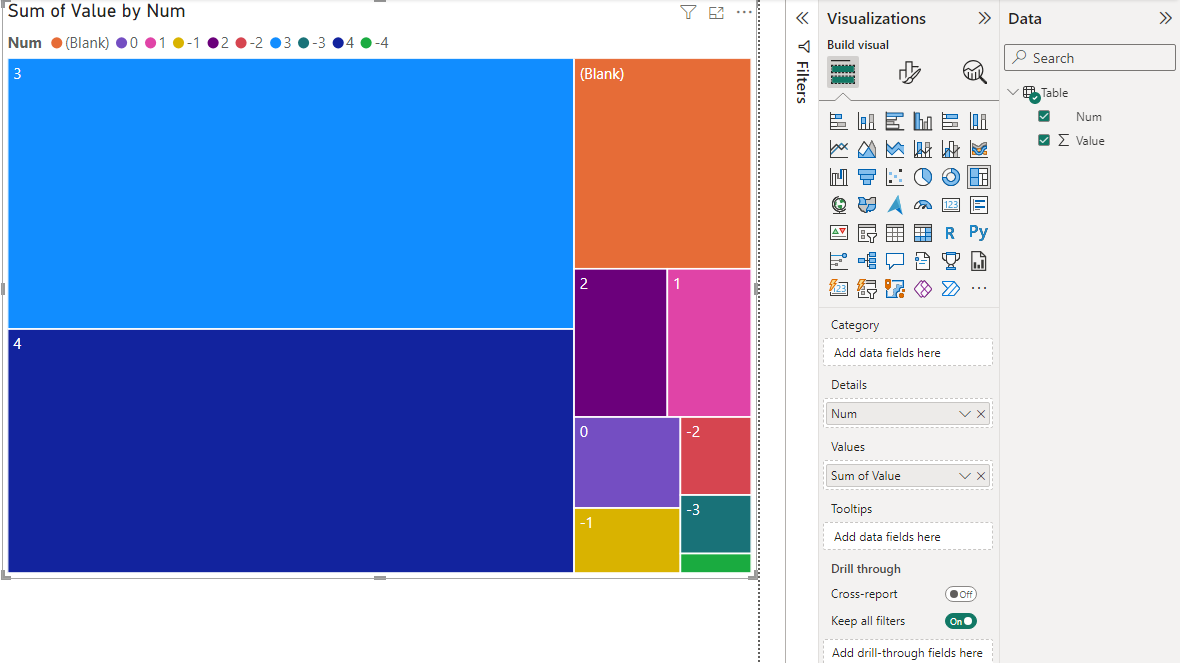This screenshot has width=1180, height=663.
Task: Choose the trophy metrics visual
Action: (x=950, y=261)
